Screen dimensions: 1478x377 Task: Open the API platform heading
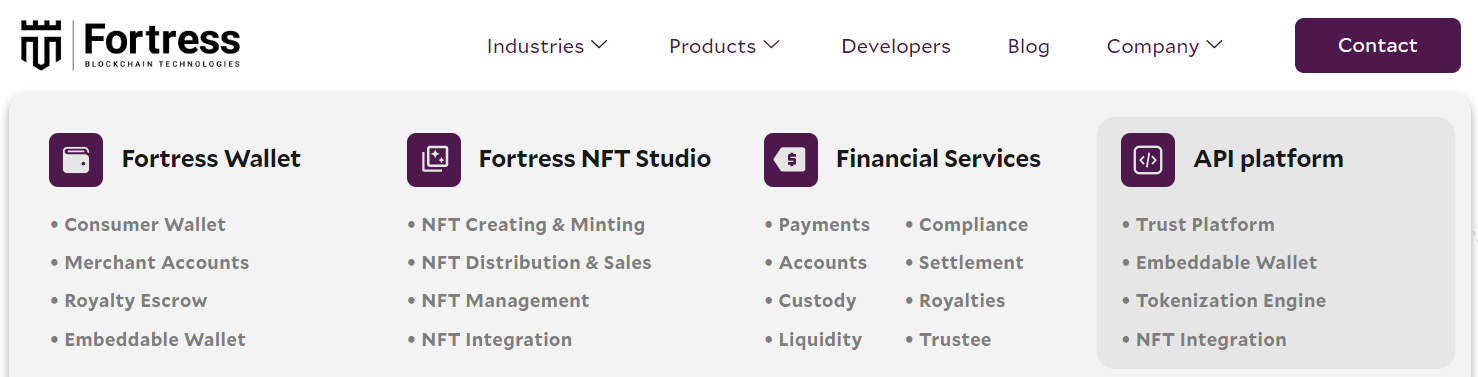[x=1268, y=159]
